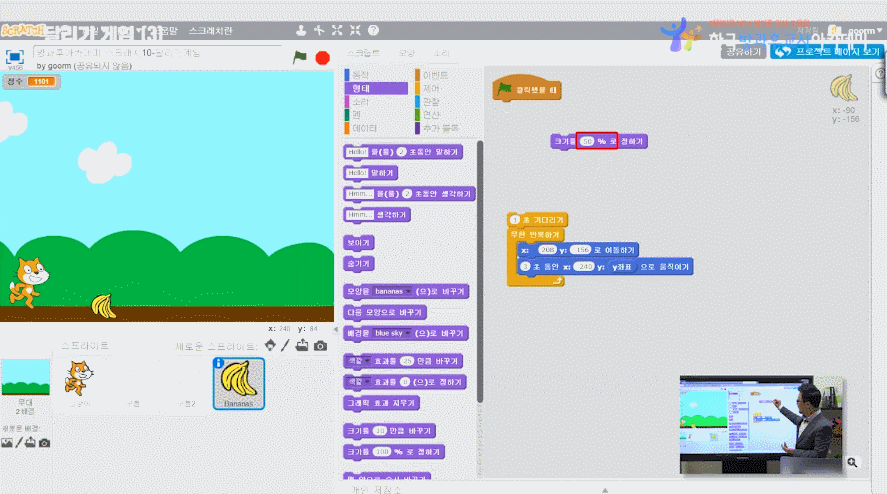Click the green flag hat block in the scripts area
The image size is (887, 494).
[527, 89]
